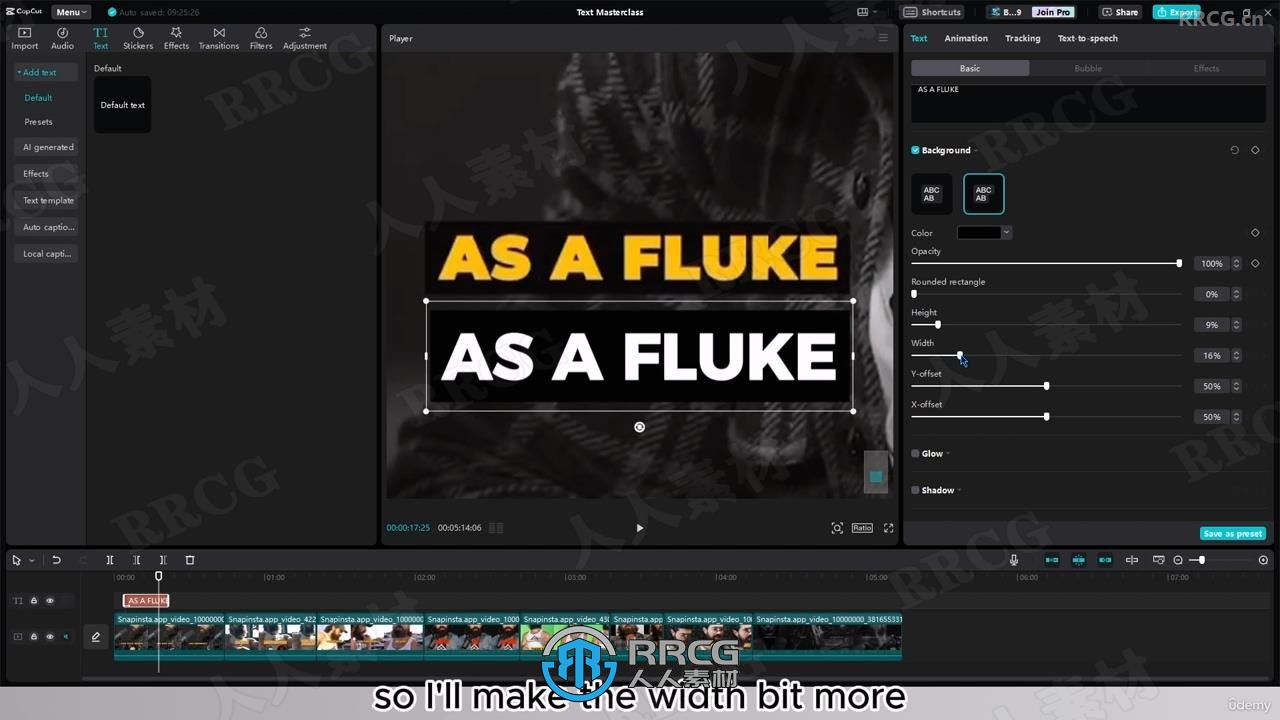Lock the text track

[x=34, y=601]
